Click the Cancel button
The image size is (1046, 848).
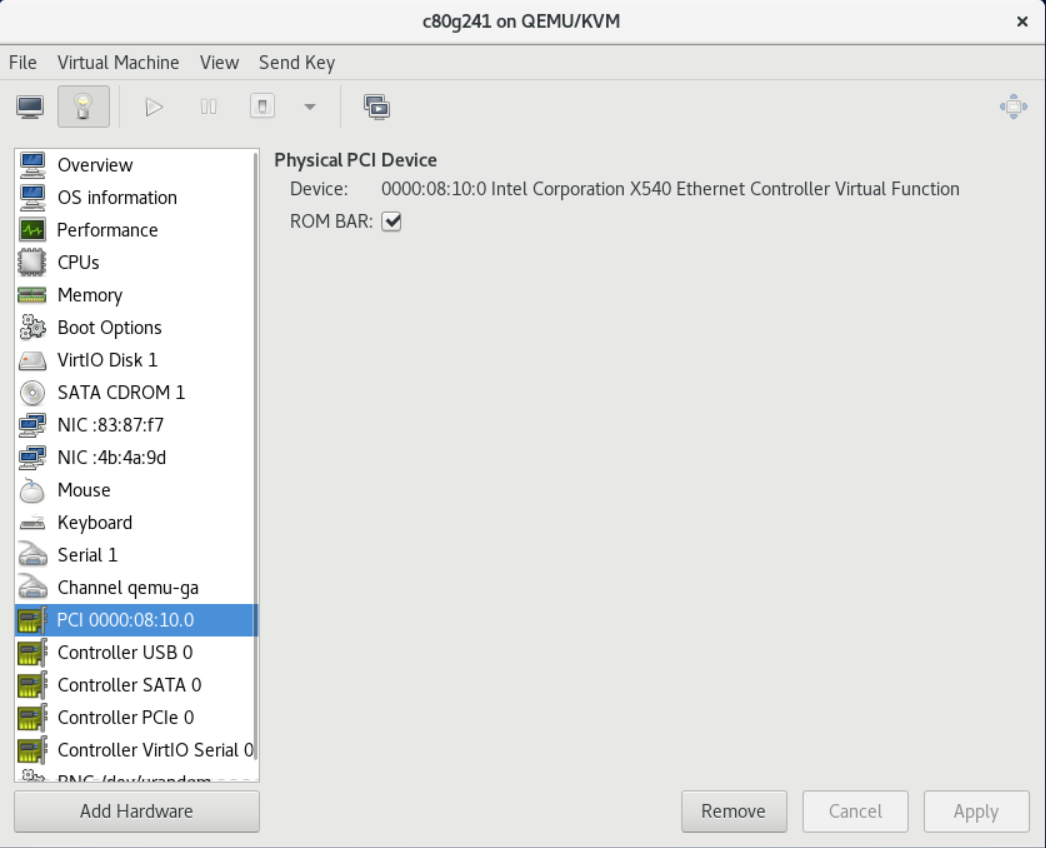pyautogui.click(x=855, y=811)
